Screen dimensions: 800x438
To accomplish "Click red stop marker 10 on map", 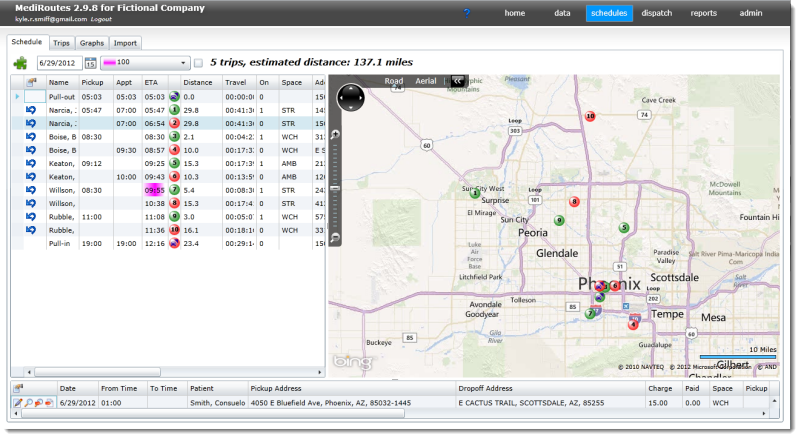I will 590,116.
